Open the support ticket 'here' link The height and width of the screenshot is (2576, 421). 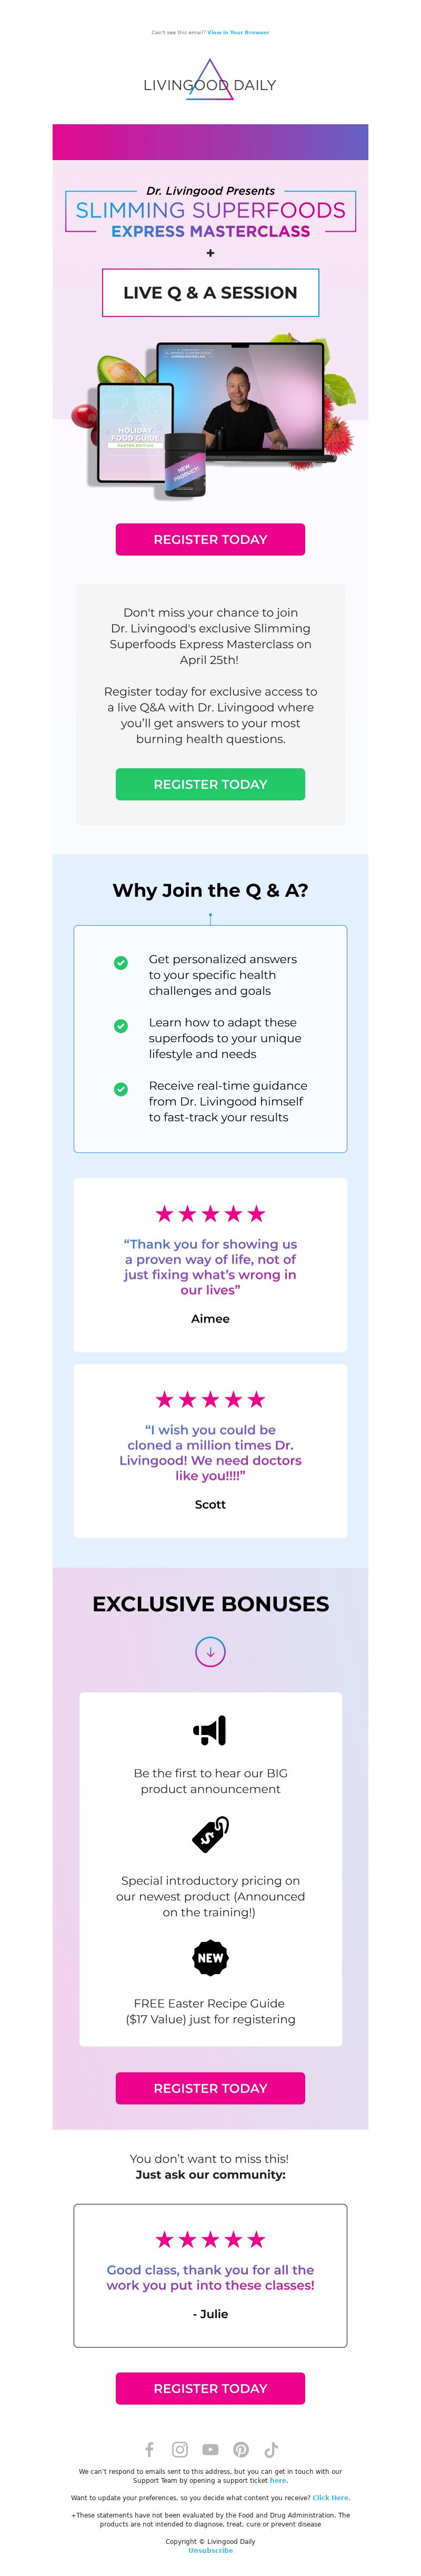278,2480
